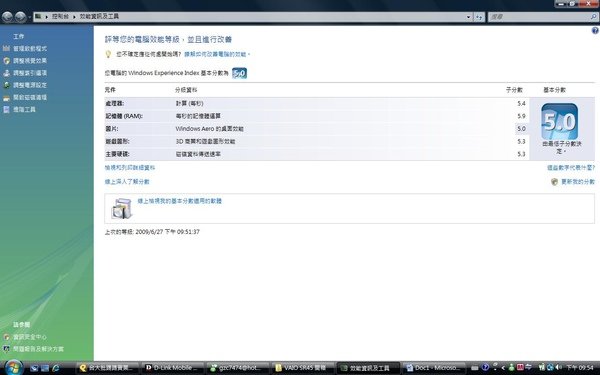Open the VAIO SR45 taskbar window
Image resolution: width=600 pixels, height=375 pixels.
[x=303, y=368]
